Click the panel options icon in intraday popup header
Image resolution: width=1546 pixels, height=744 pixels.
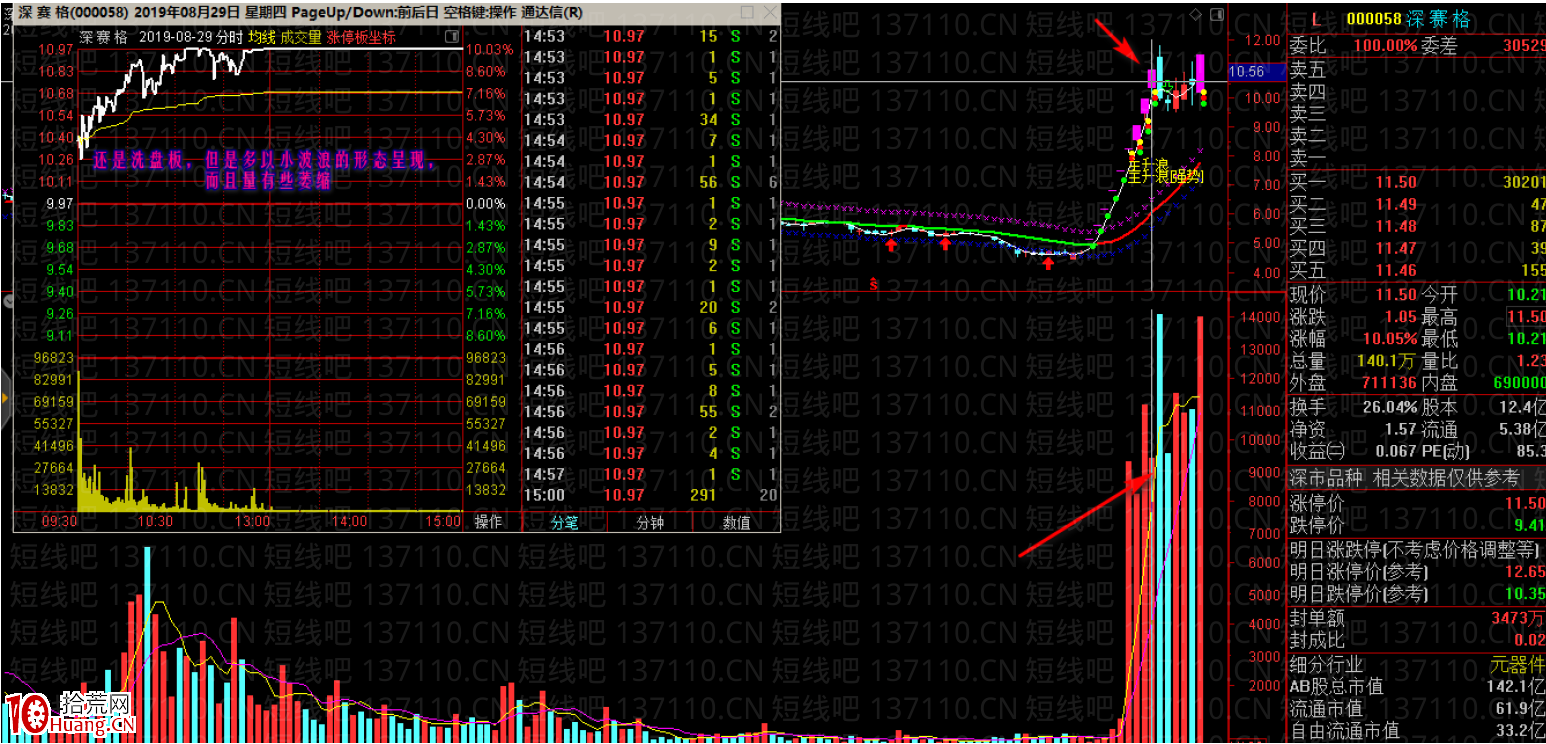(x=452, y=36)
